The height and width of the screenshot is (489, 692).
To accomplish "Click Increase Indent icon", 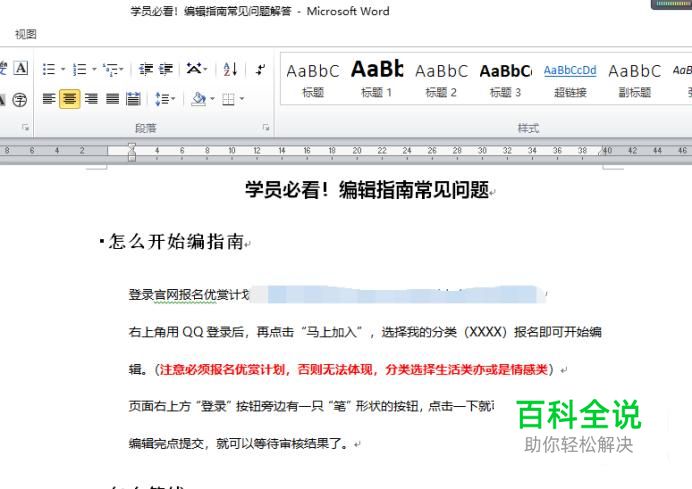I will pyautogui.click(x=166, y=69).
